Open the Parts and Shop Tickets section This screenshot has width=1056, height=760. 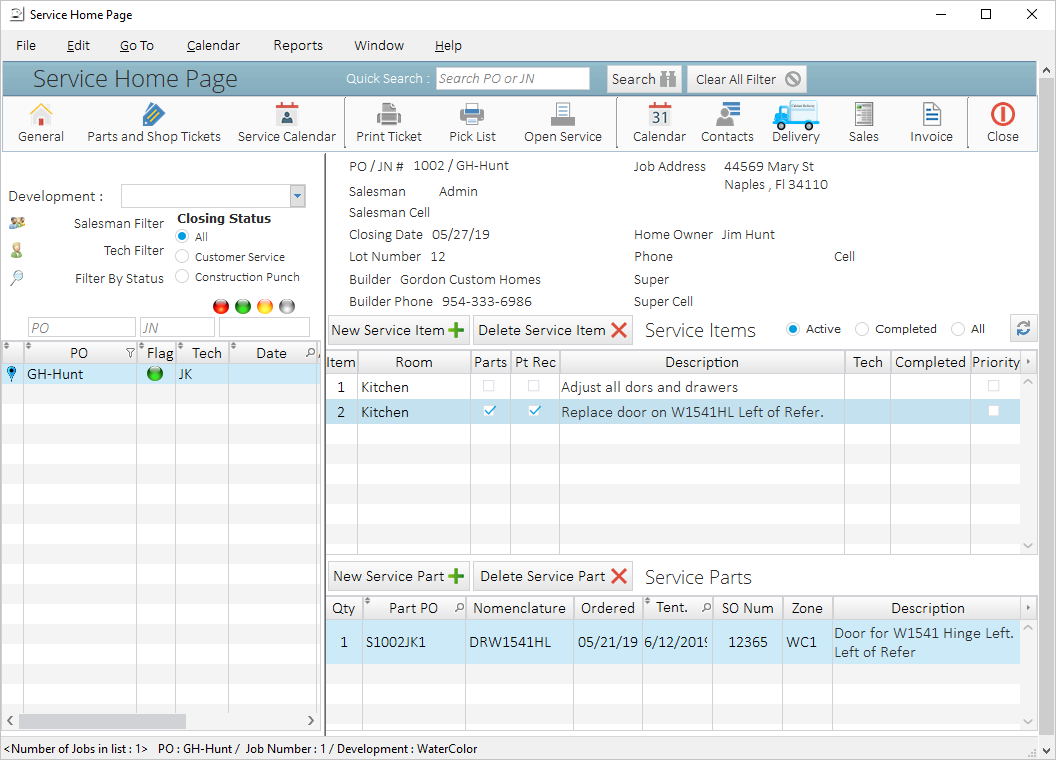click(153, 123)
